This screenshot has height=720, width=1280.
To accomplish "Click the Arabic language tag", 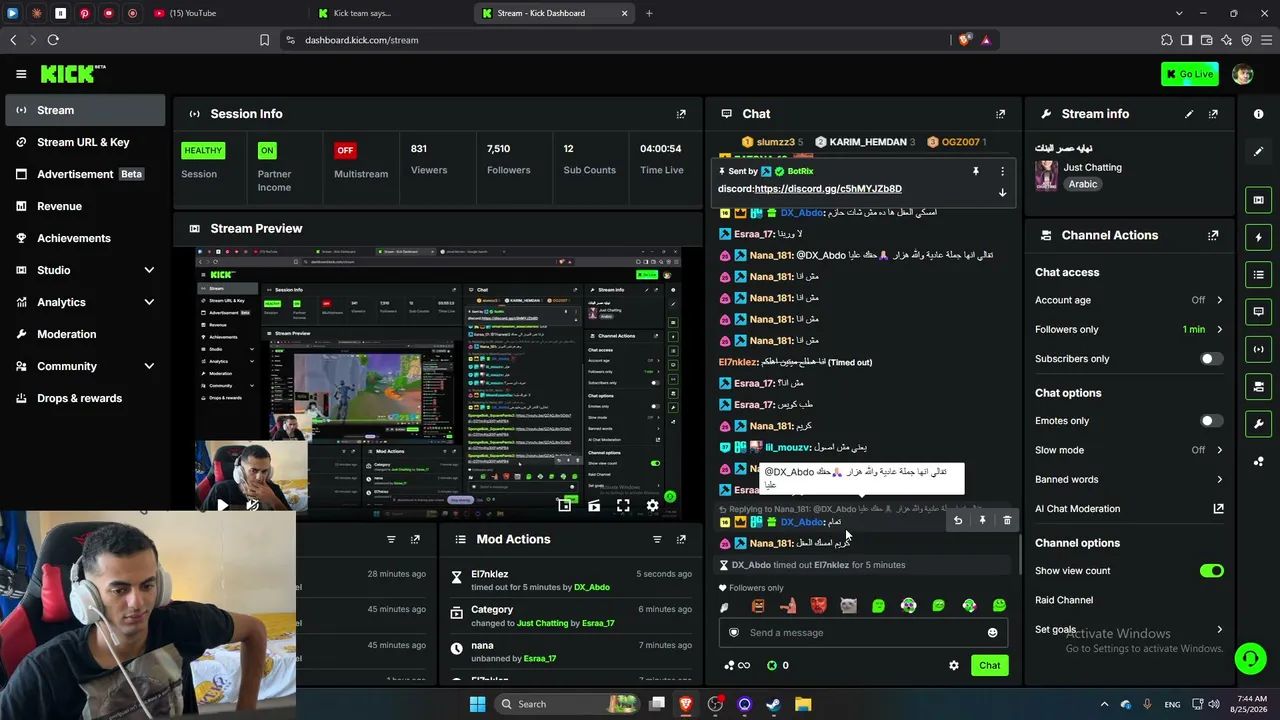I will (x=1083, y=184).
